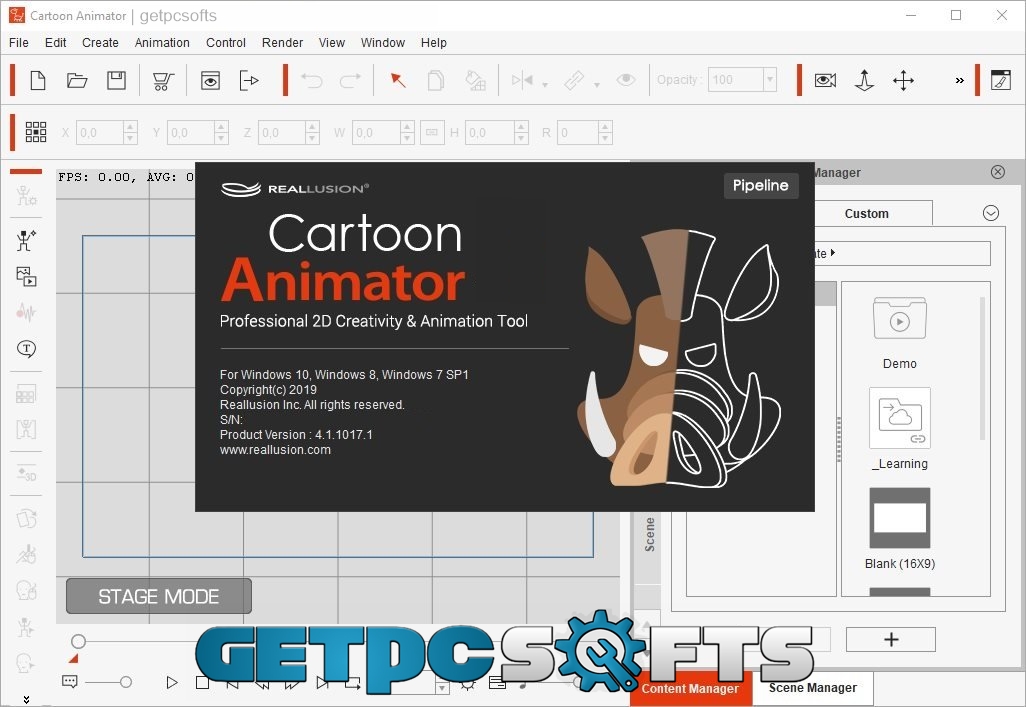Click the timeline scrubber handle
This screenshot has height=707, width=1026.
tap(79, 641)
